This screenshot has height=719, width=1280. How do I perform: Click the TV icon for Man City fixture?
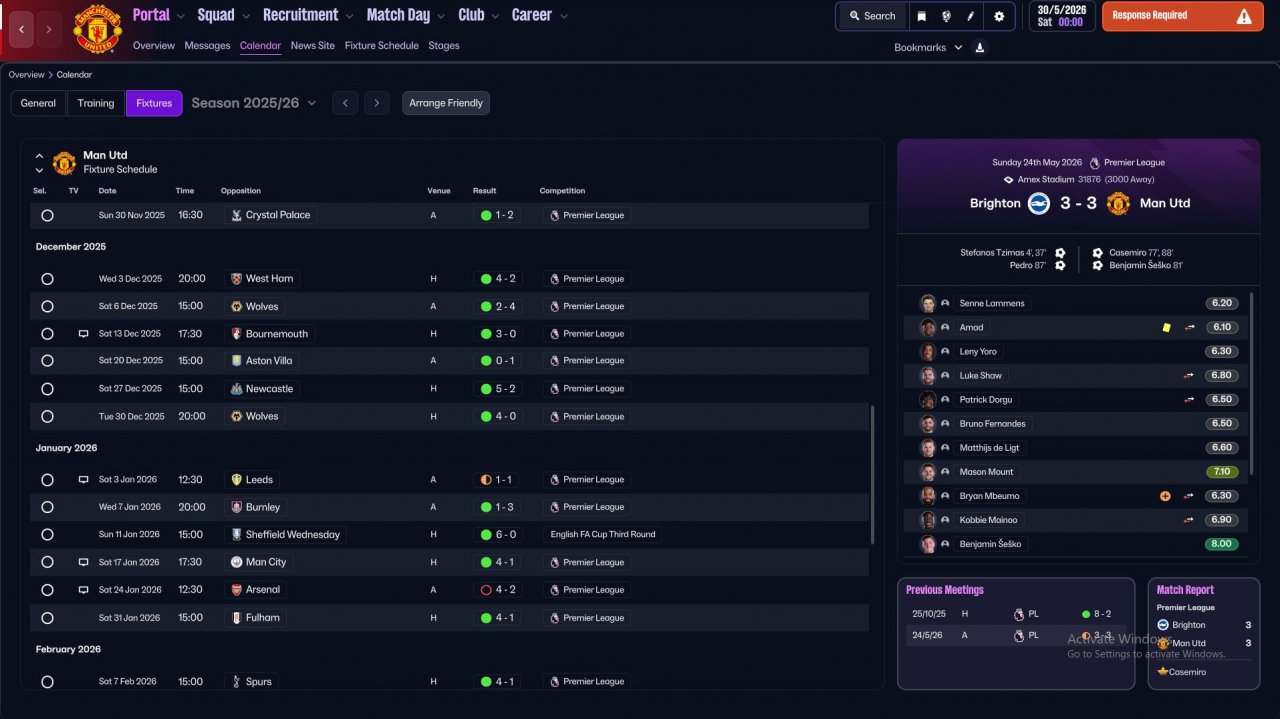coord(84,562)
